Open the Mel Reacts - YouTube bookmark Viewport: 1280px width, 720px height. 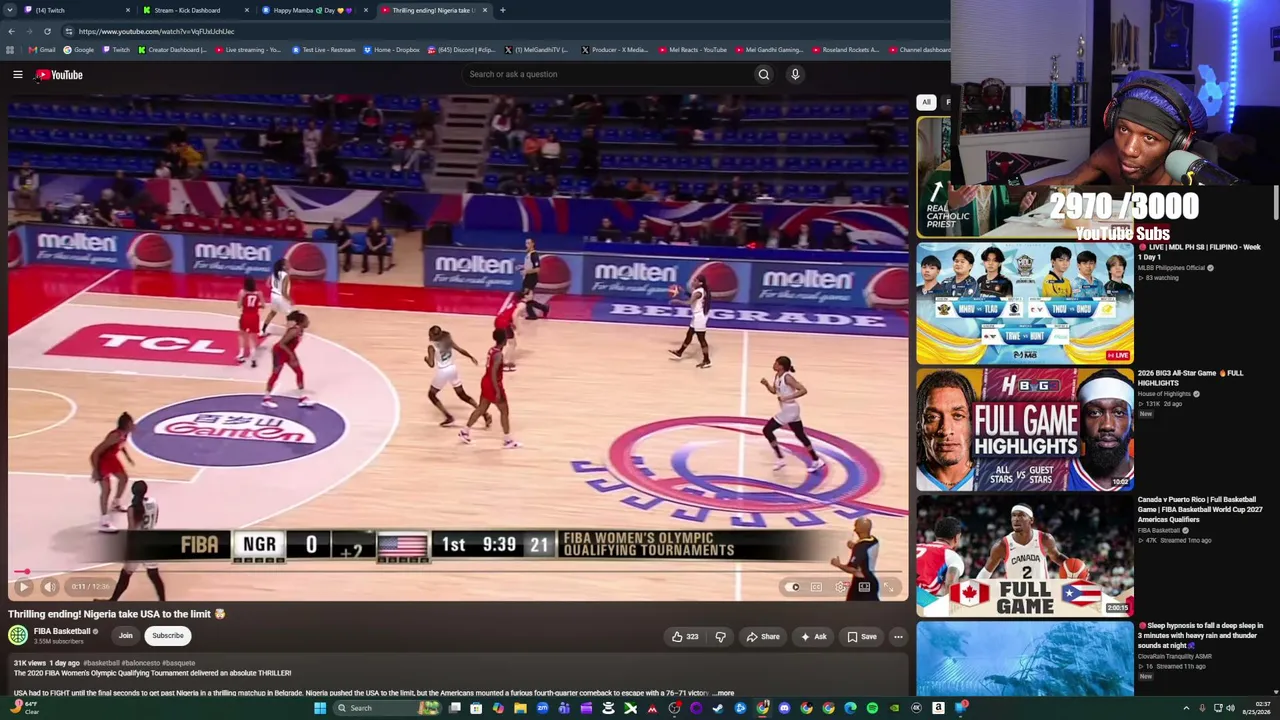692,50
